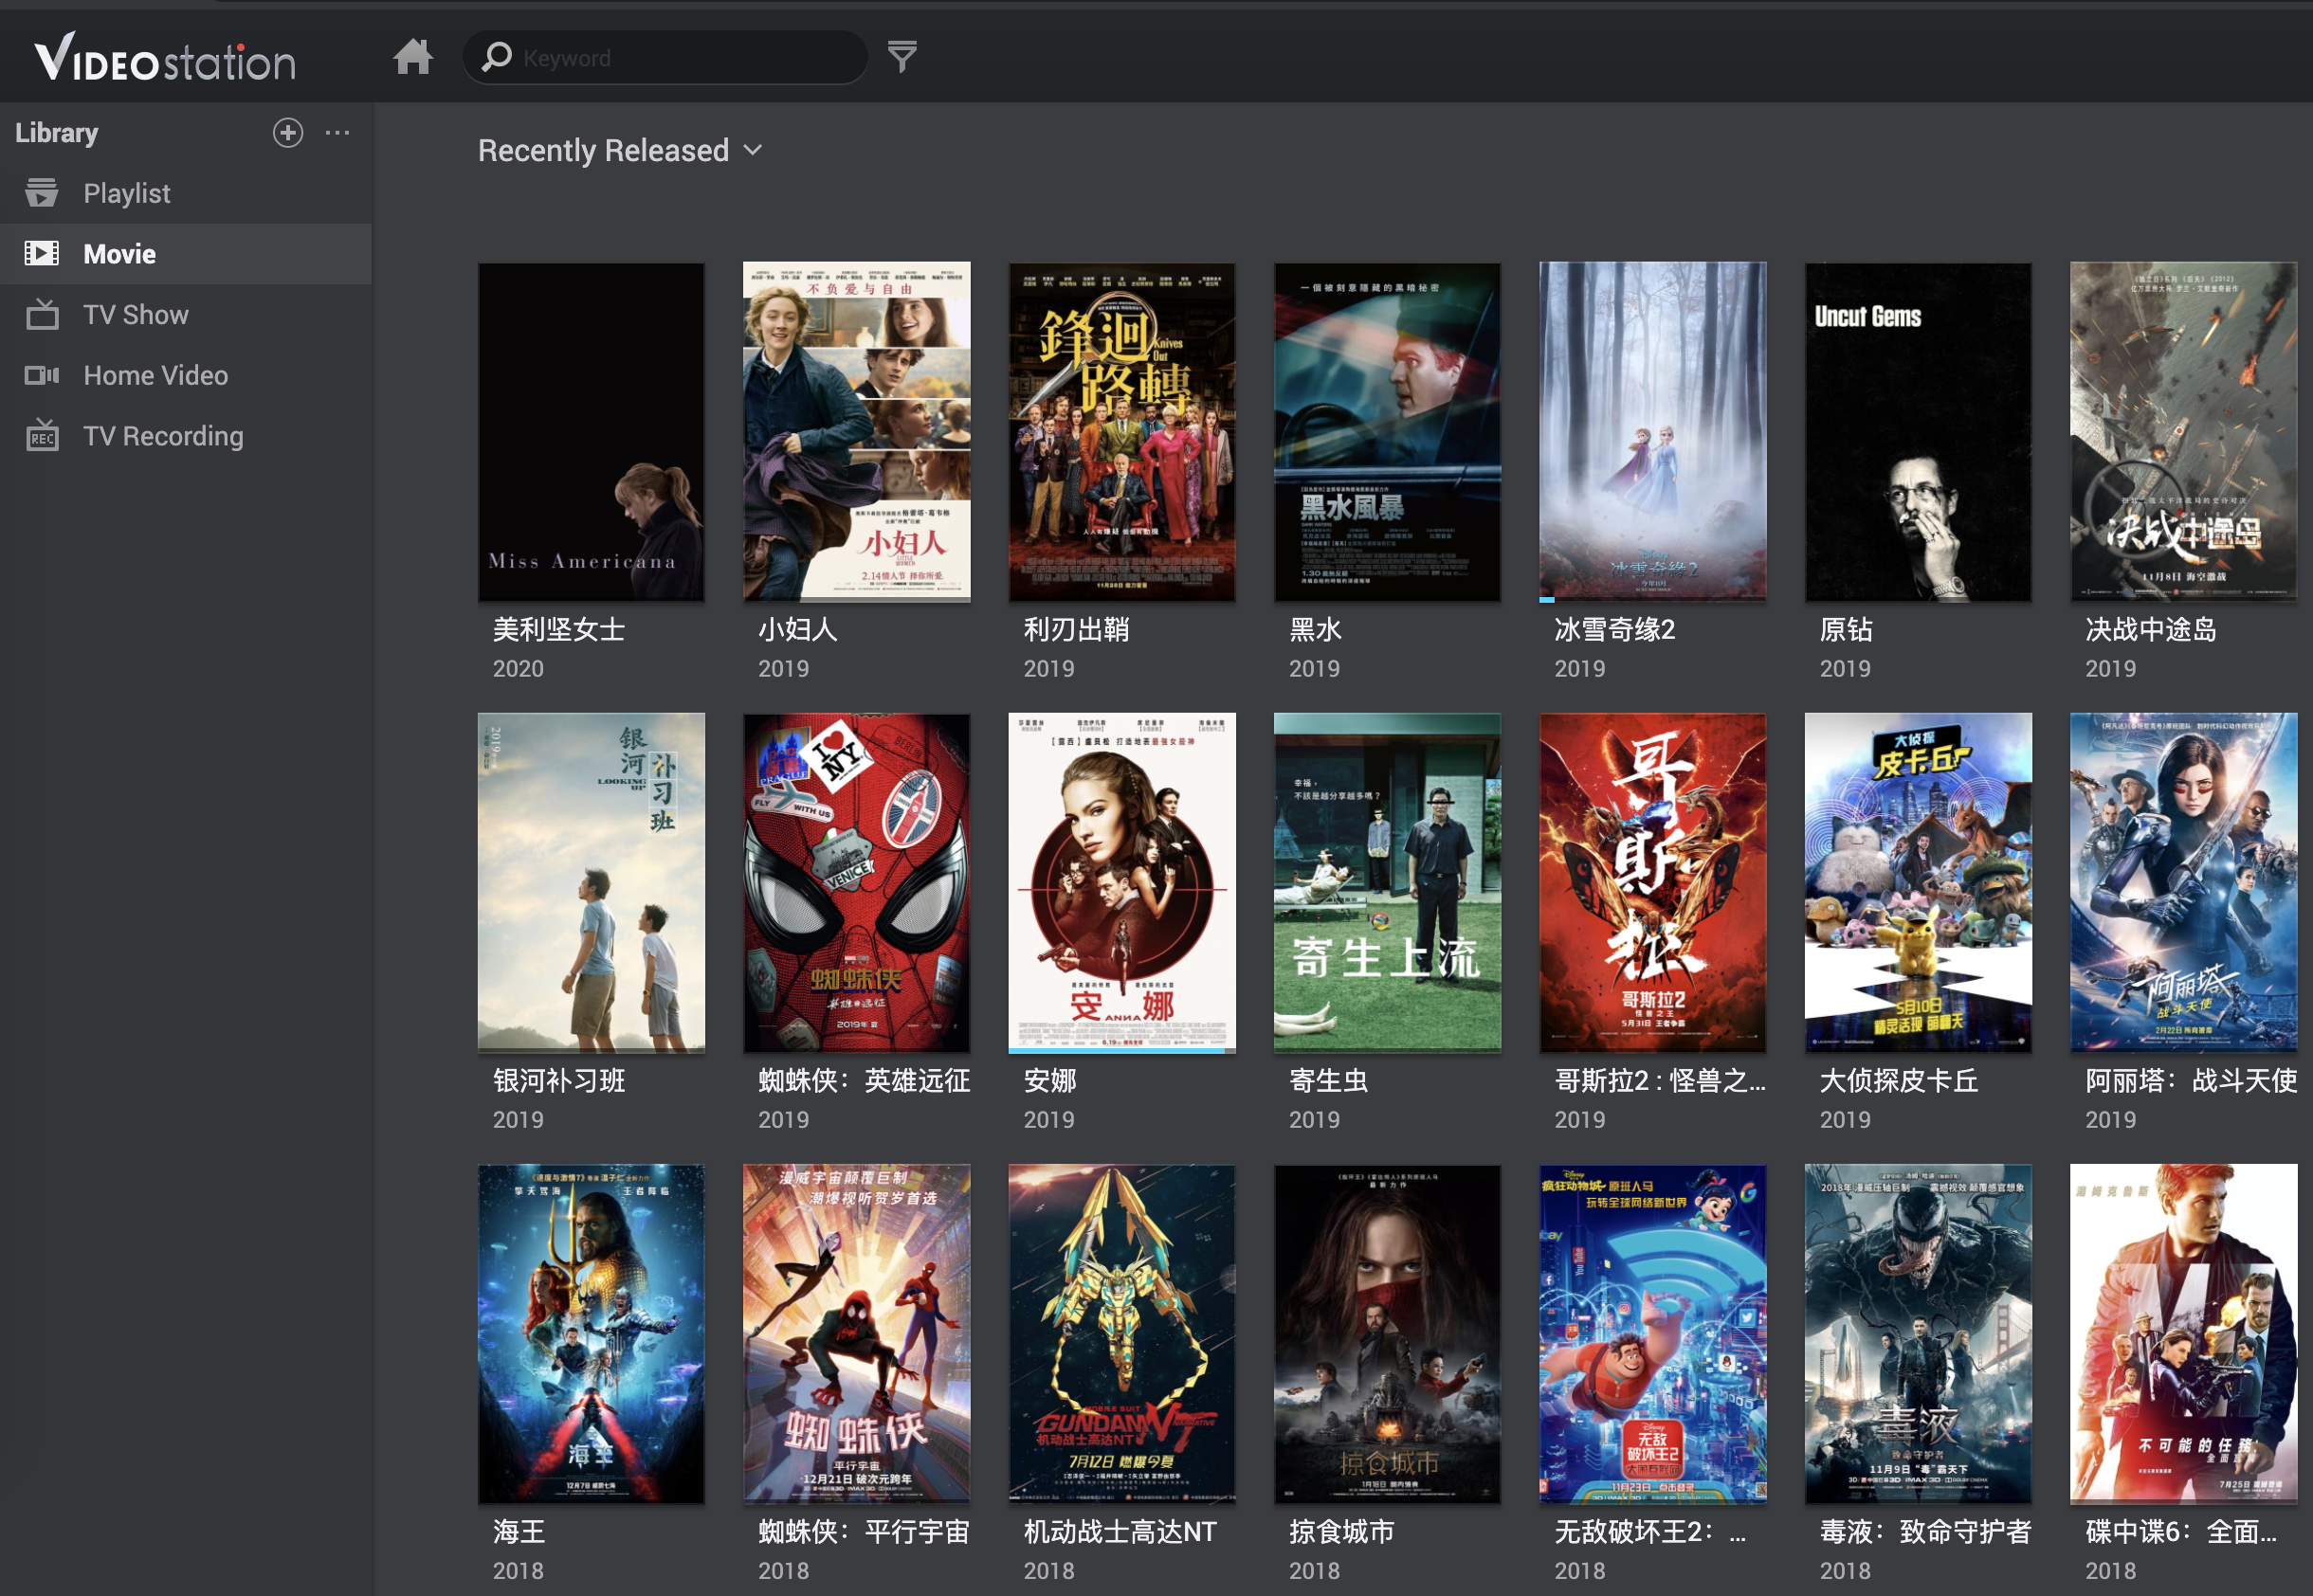The height and width of the screenshot is (1596, 2313).
Task: Open the 掠食城市 poster
Action: (x=1387, y=1334)
